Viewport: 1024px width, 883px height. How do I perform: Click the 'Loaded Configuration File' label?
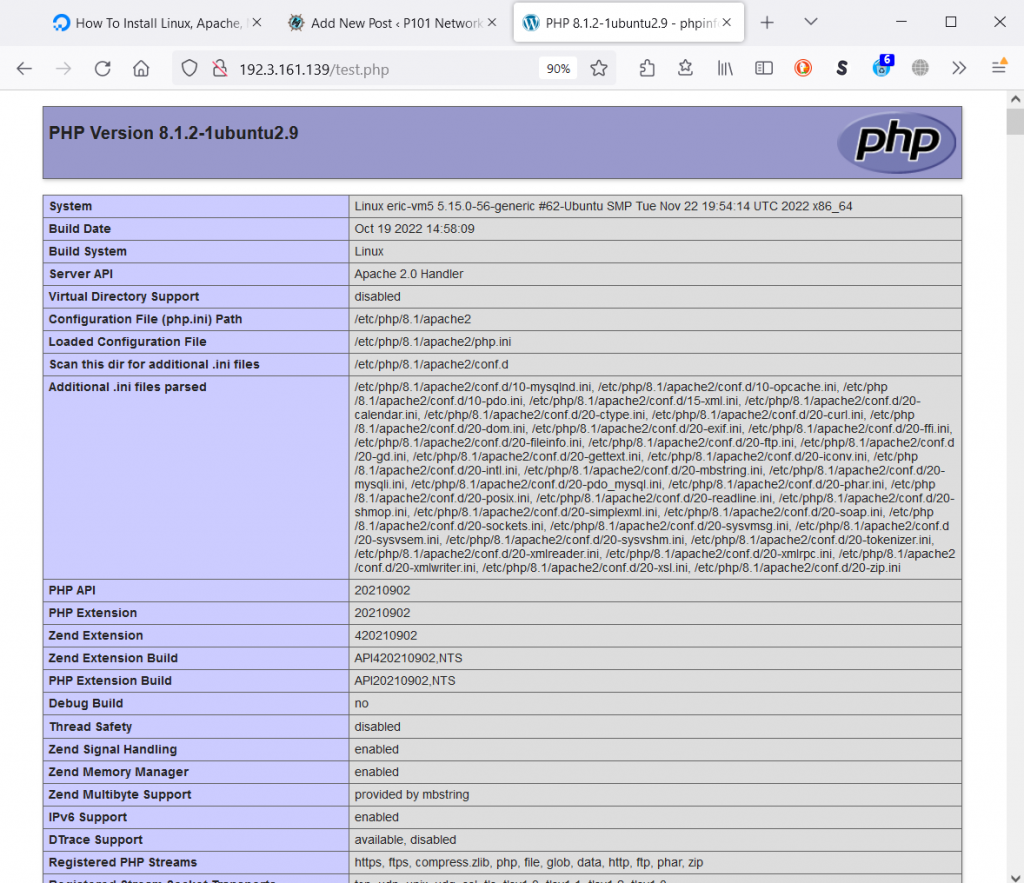[127, 342]
